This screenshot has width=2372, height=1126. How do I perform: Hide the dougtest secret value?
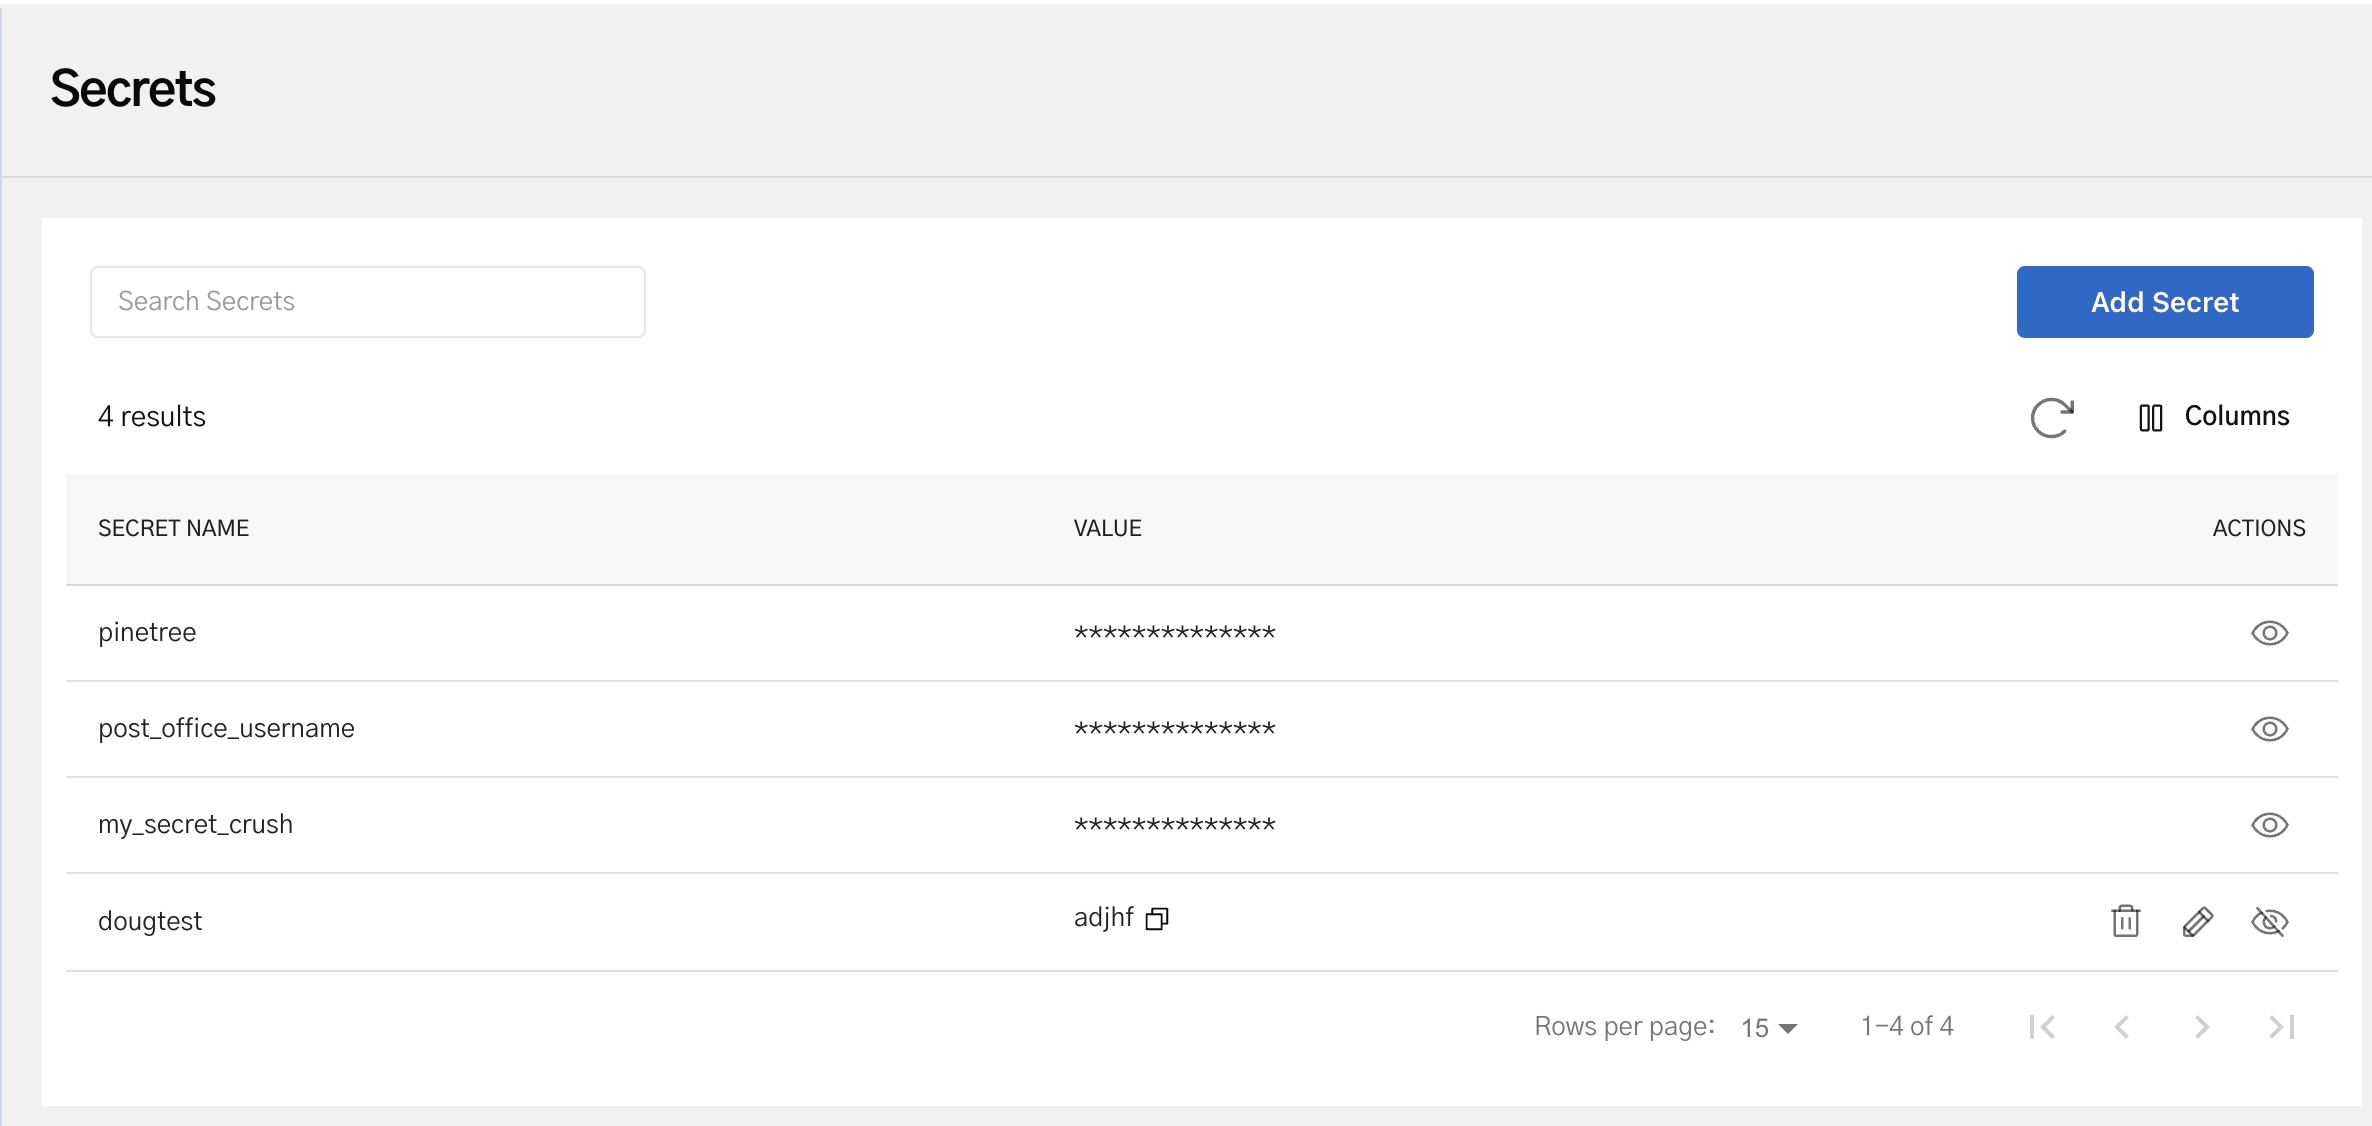(2270, 922)
